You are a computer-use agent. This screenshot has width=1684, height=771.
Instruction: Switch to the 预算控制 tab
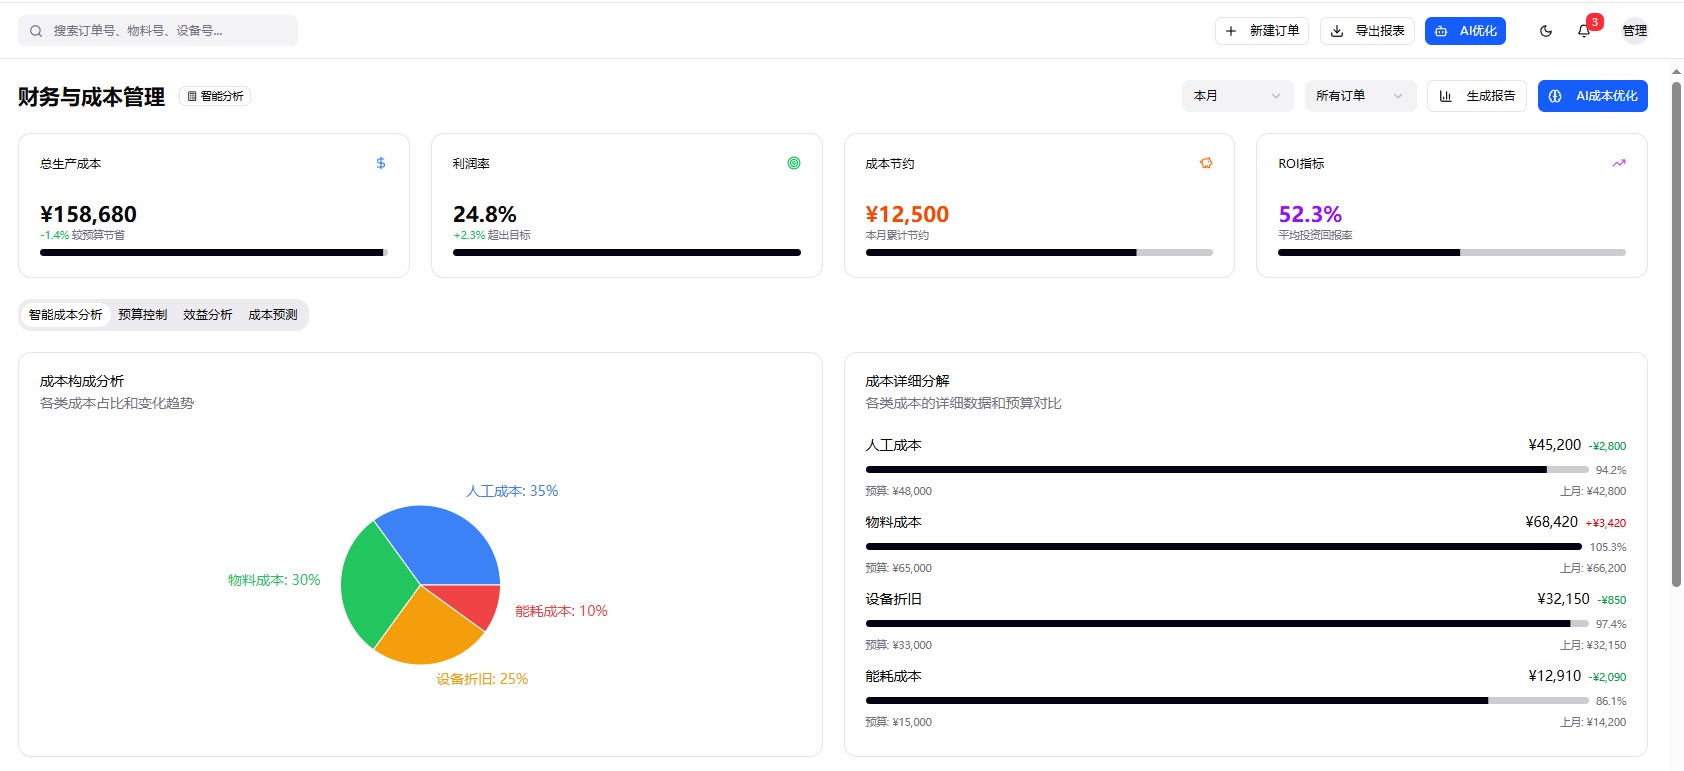(x=143, y=315)
